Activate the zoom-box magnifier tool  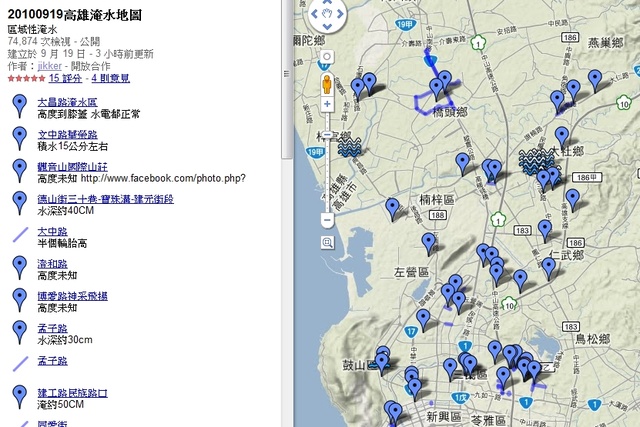tap(327, 242)
